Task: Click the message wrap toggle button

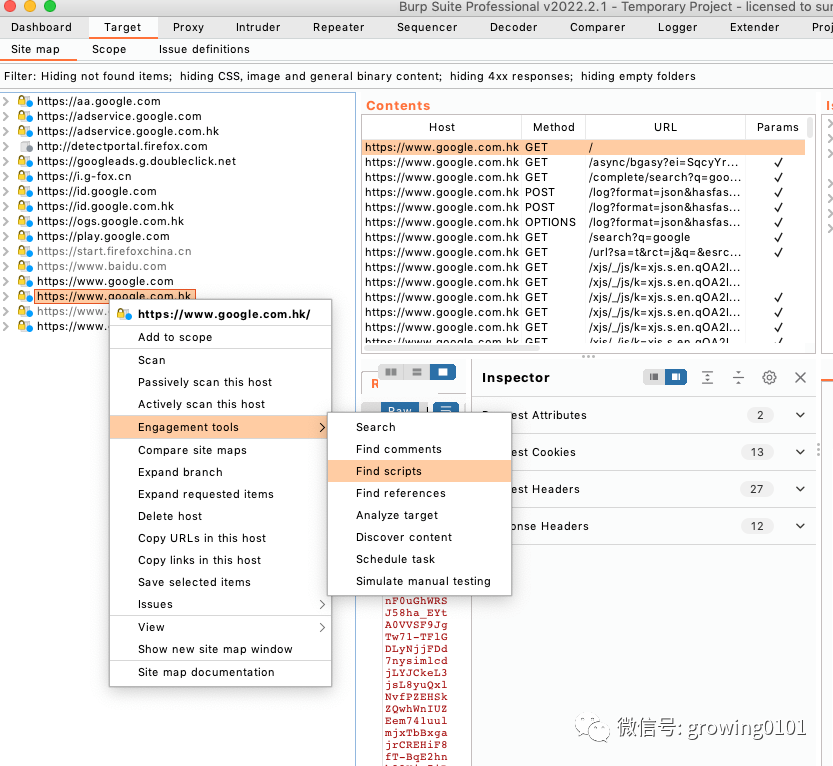Action: pyautogui.click(x=446, y=409)
